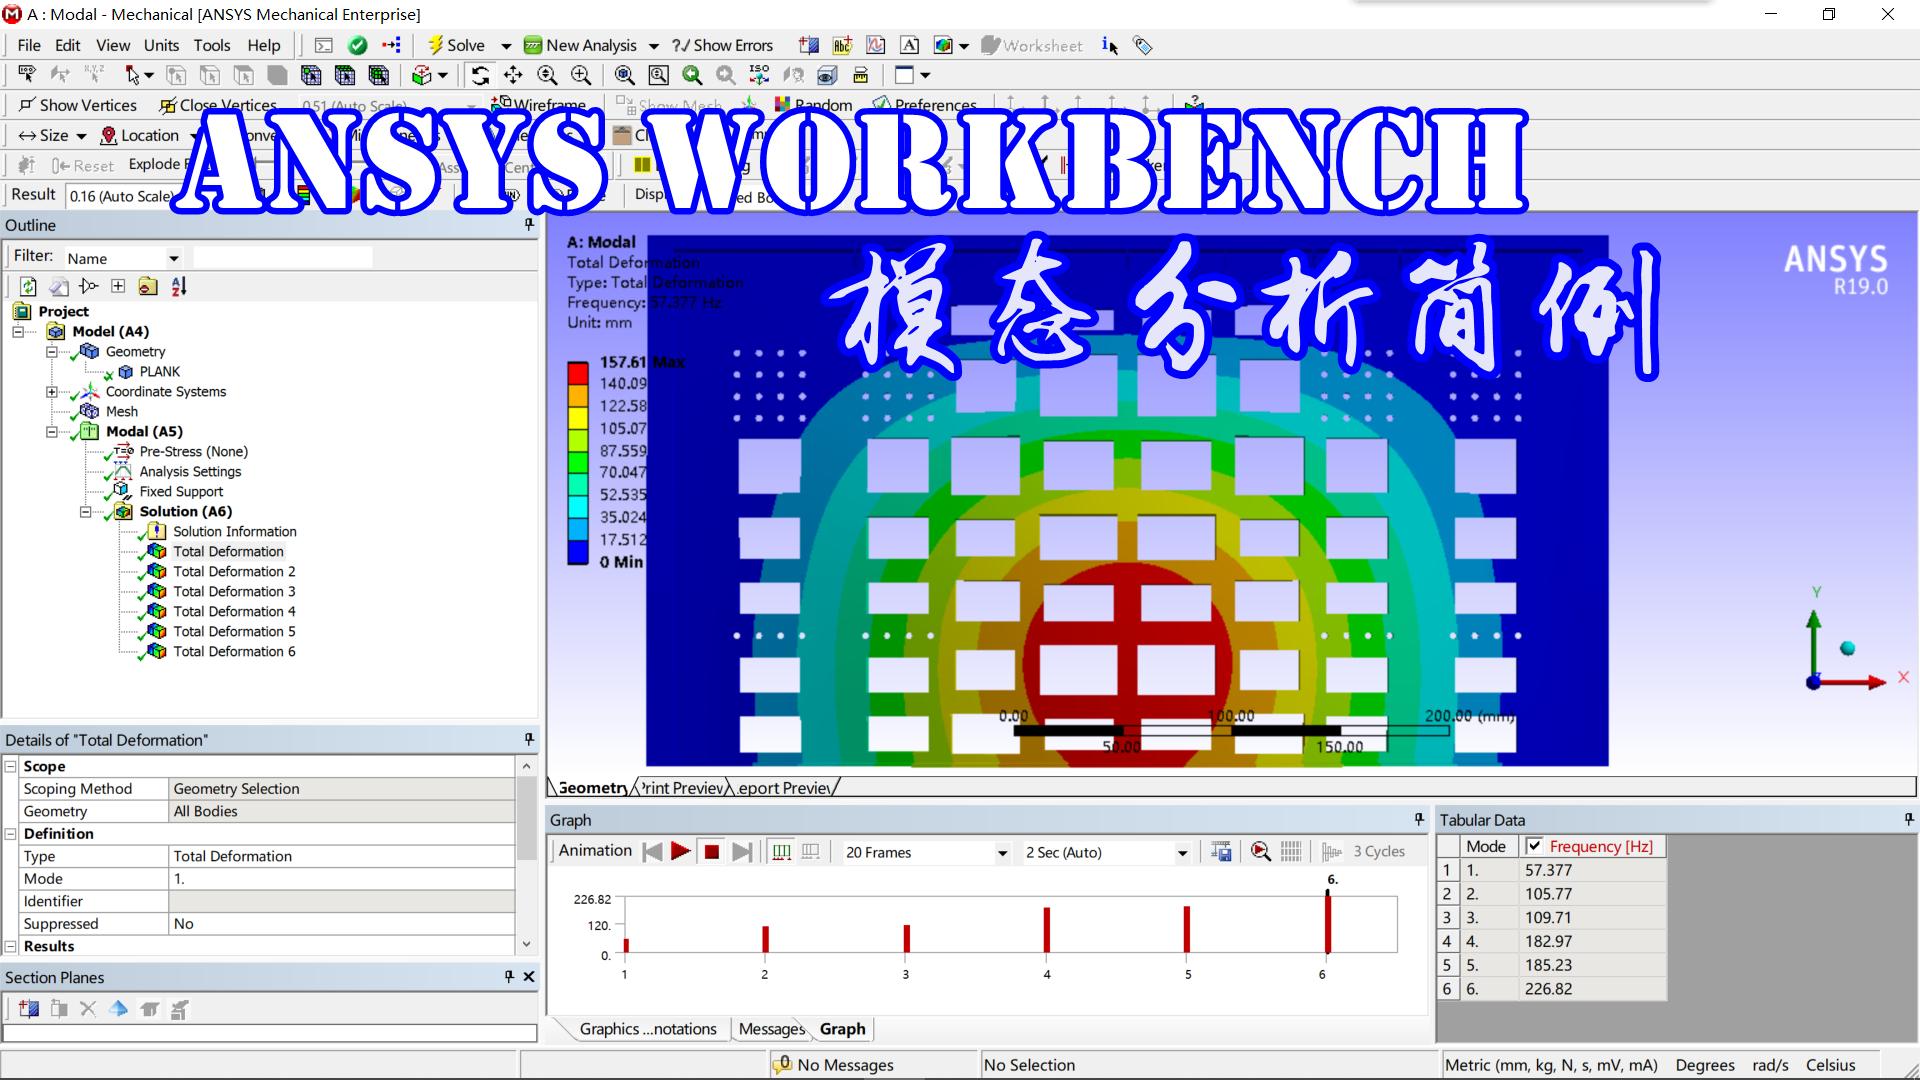The image size is (1920, 1080).
Task: Collapse the Solution (A6) tree branch
Action: [86, 511]
